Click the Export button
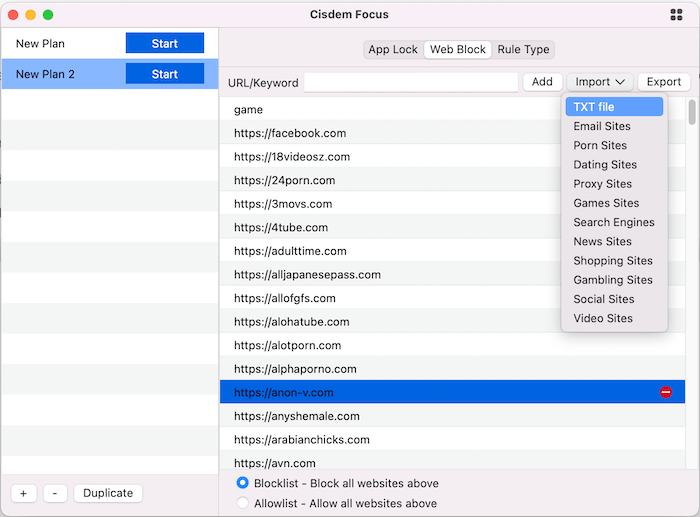The width and height of the screenshot is (700, 517). tap(663, 82)
